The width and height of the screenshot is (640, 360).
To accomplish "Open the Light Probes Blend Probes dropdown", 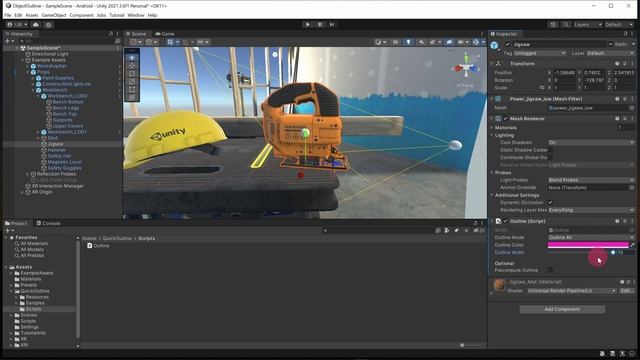I will pos(591,180).
